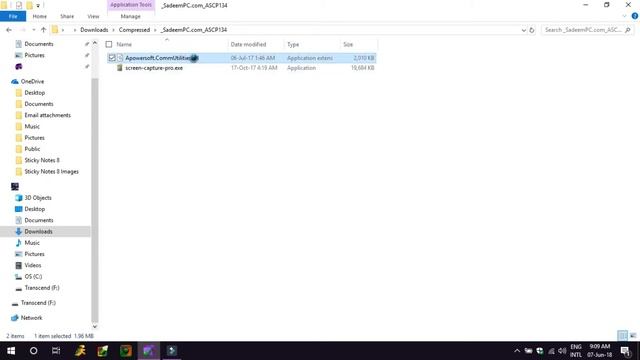Image resolution: width=640 pixels, height=360 pixels.
Task: Uncheck the Apowersoft.CommUtilities file checkbox
Action: (112, 58)
